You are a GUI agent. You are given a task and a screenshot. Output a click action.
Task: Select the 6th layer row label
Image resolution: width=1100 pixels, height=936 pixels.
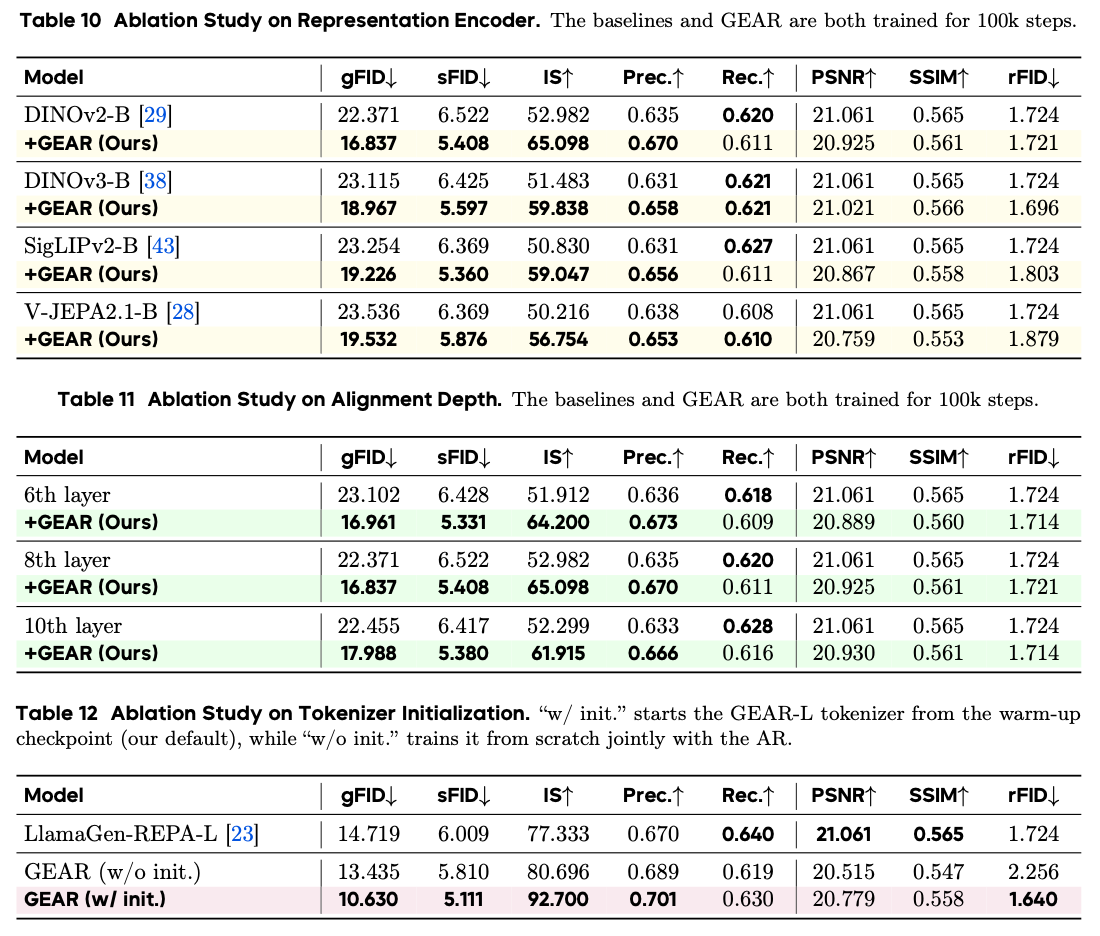pos(67,495)
